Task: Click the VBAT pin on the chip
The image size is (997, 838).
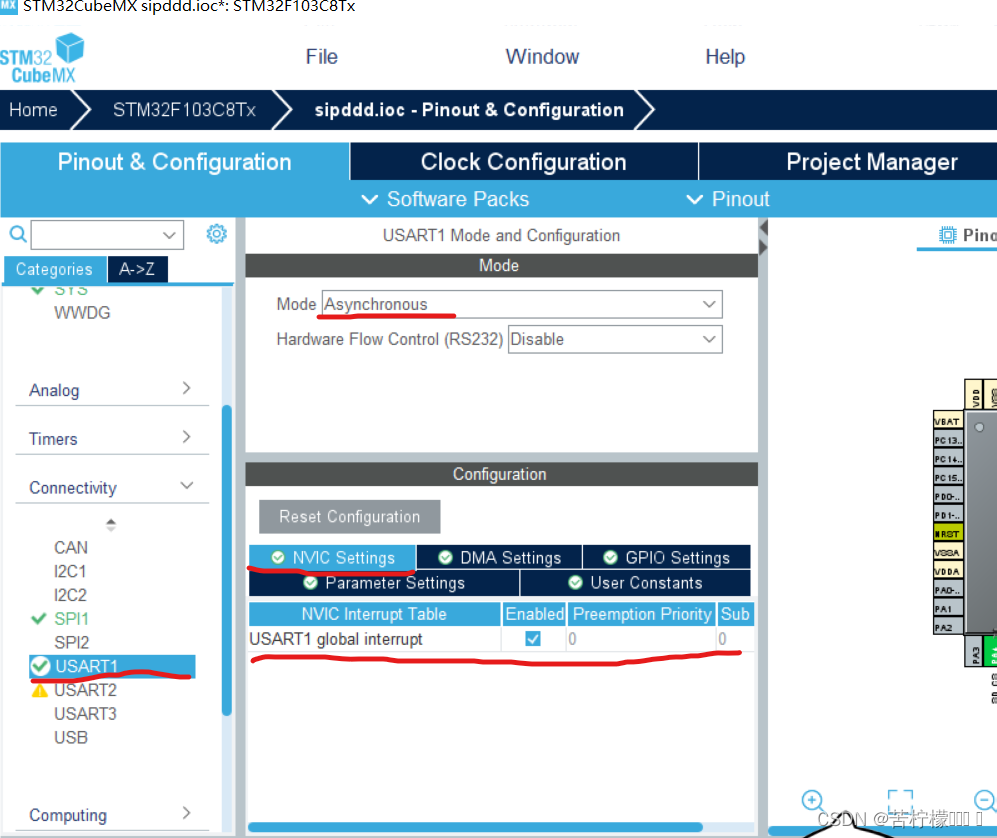Action: [x=947, y=421]
